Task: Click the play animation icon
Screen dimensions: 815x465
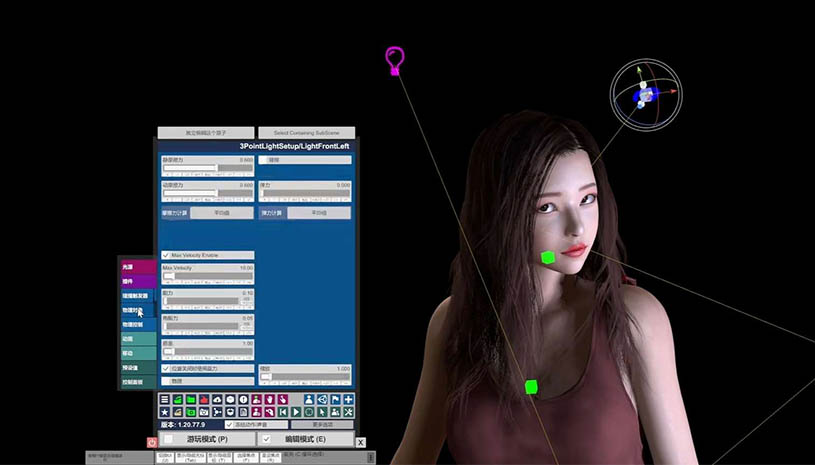Action: 296,412
